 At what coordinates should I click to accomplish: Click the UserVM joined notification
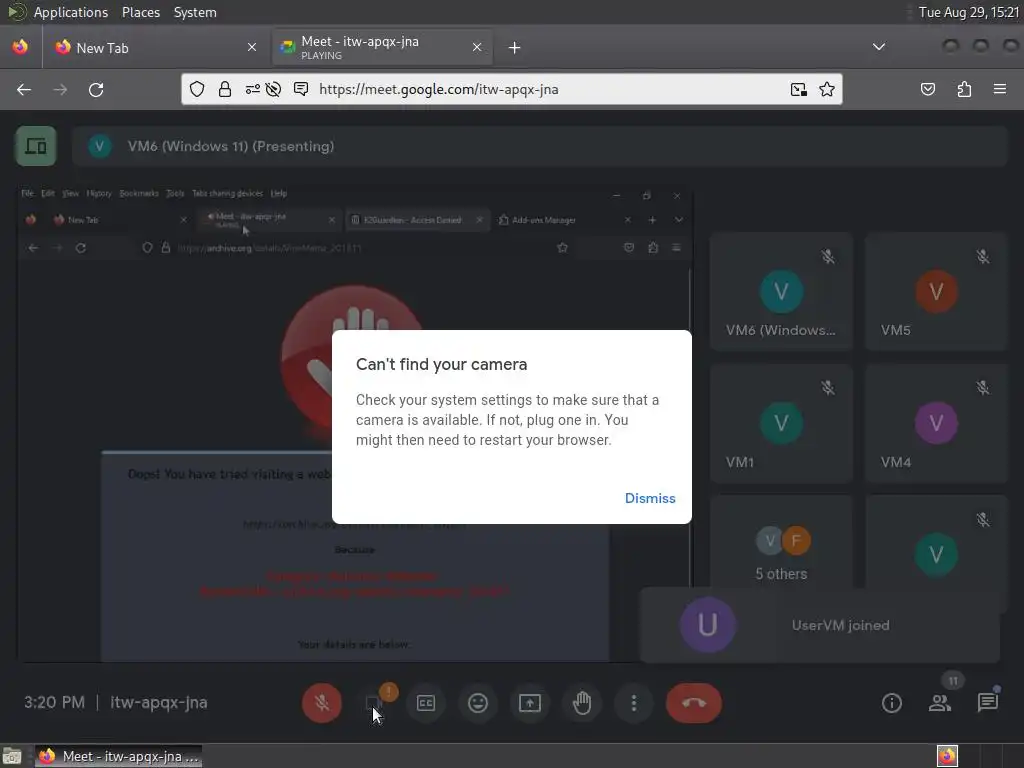820,626
